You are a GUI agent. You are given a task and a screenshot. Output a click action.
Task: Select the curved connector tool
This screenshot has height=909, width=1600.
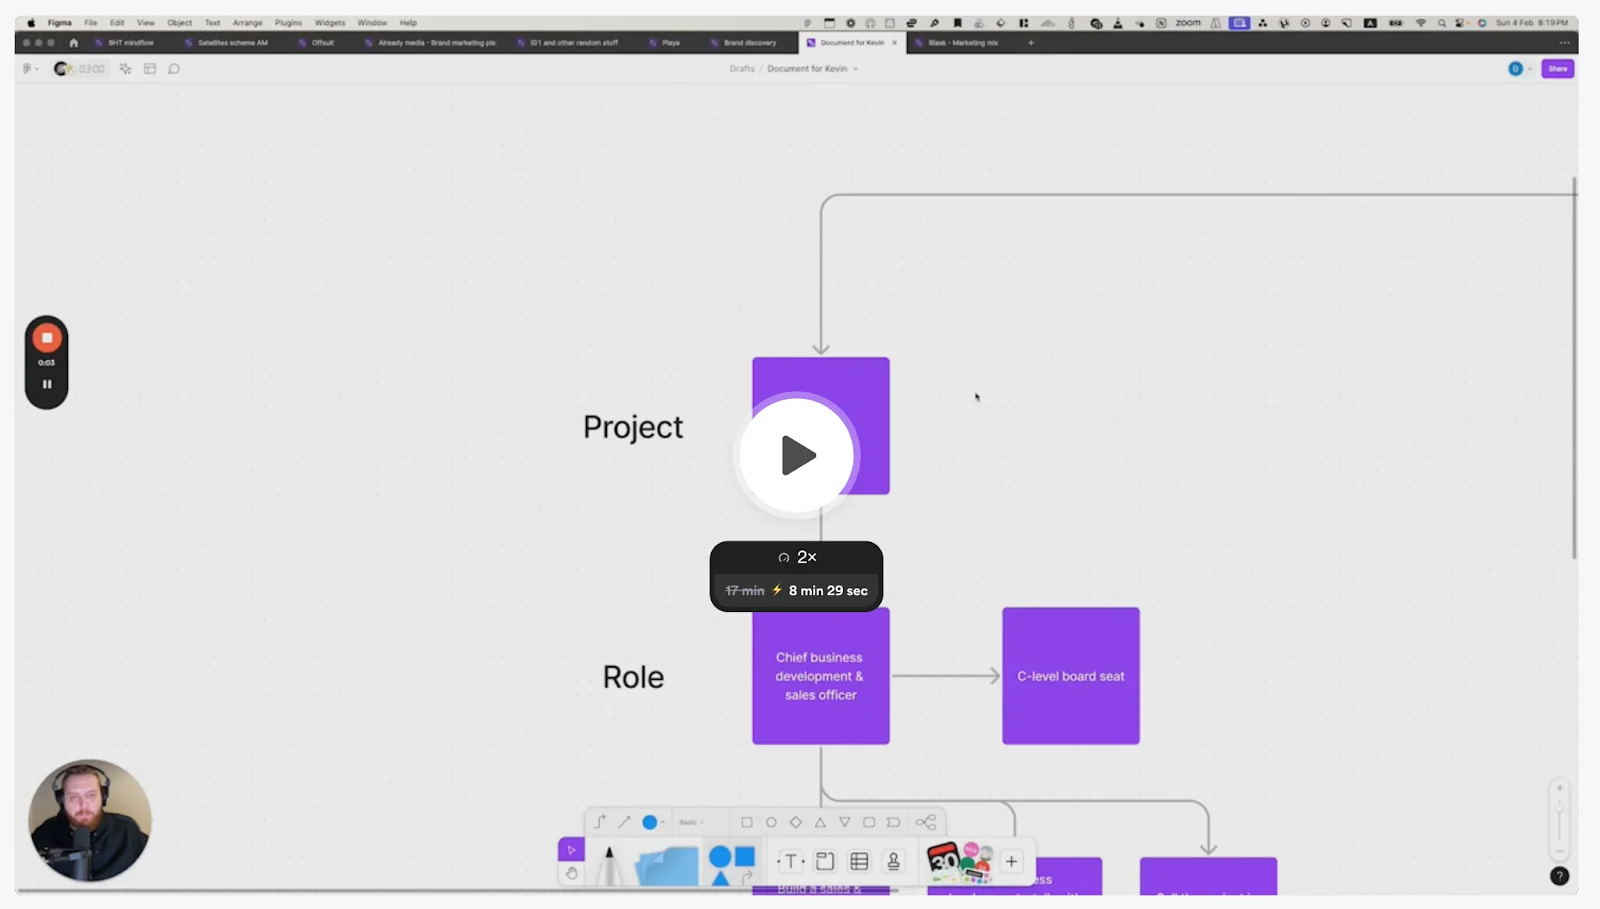coord(600,821)
